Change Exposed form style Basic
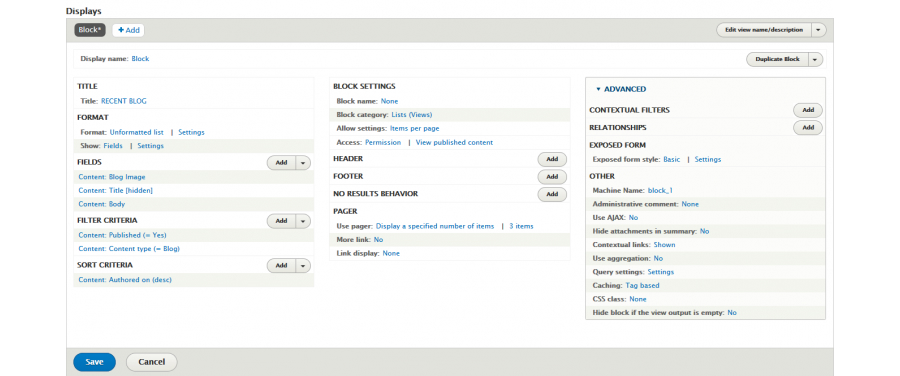 672,159
